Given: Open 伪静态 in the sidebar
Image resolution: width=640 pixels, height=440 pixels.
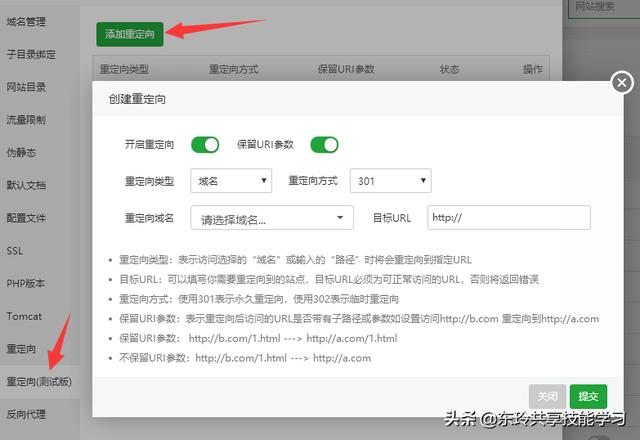Looking at the screenshot, I should coord(21,152).
